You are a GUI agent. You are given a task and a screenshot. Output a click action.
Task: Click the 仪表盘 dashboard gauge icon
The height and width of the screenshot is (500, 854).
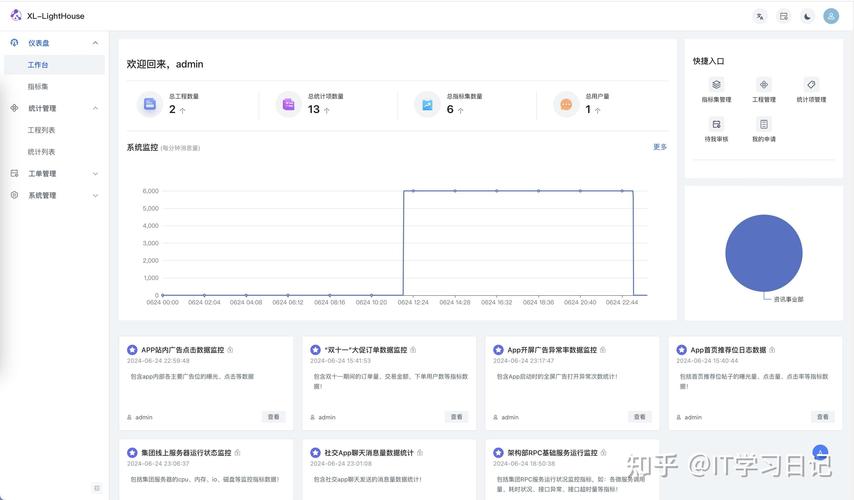click(x=14, y=42)
